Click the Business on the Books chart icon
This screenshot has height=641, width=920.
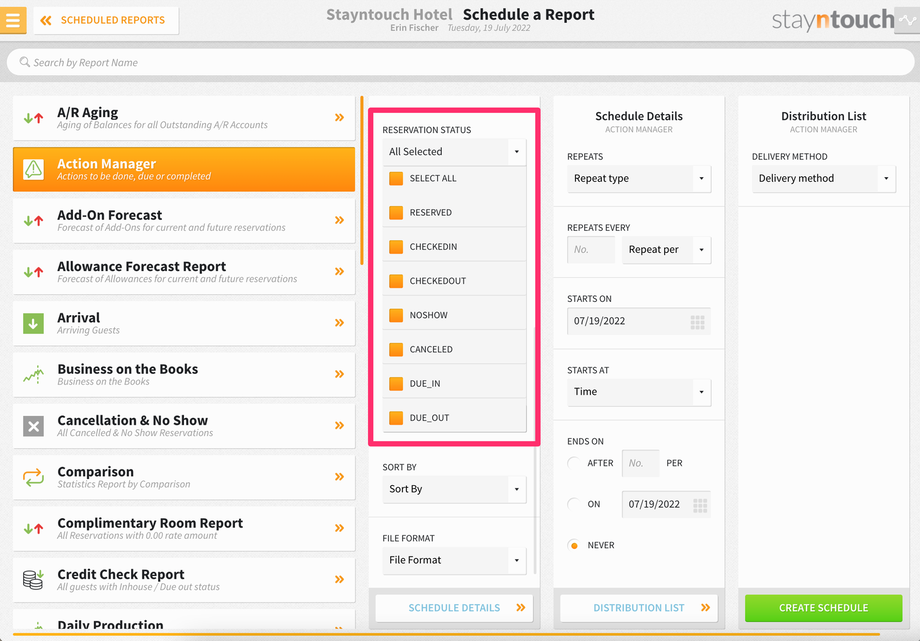tap(33, 375)
